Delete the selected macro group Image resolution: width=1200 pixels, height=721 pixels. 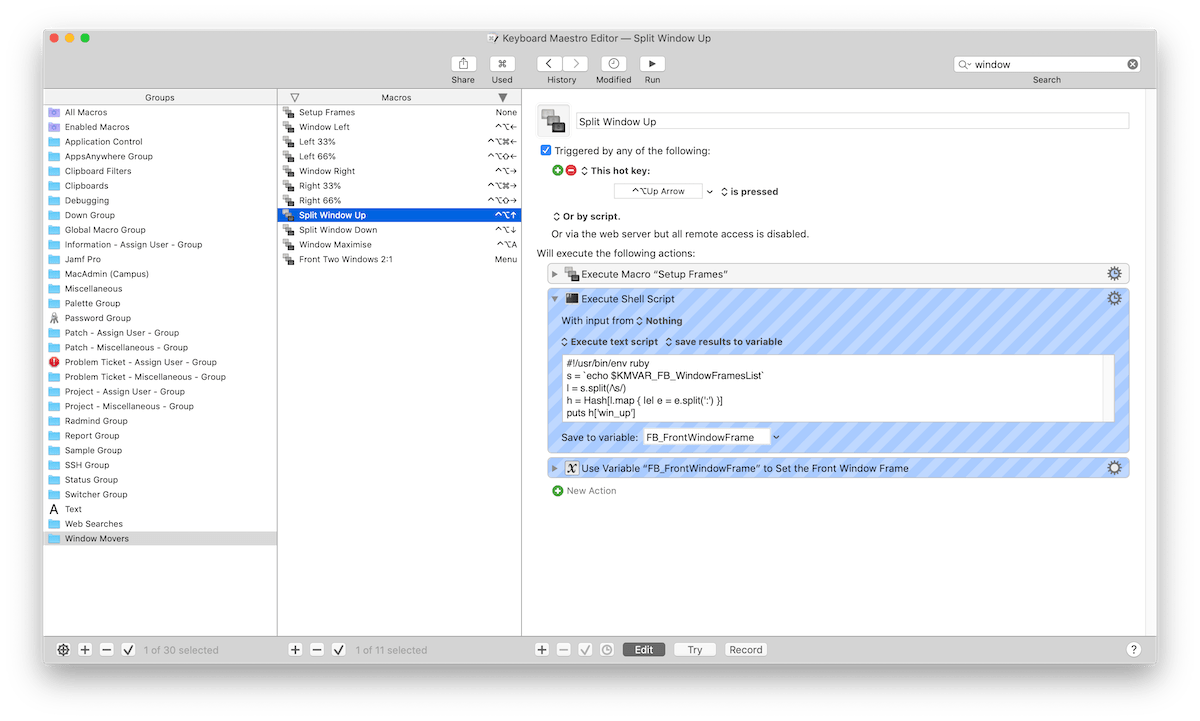107,650
